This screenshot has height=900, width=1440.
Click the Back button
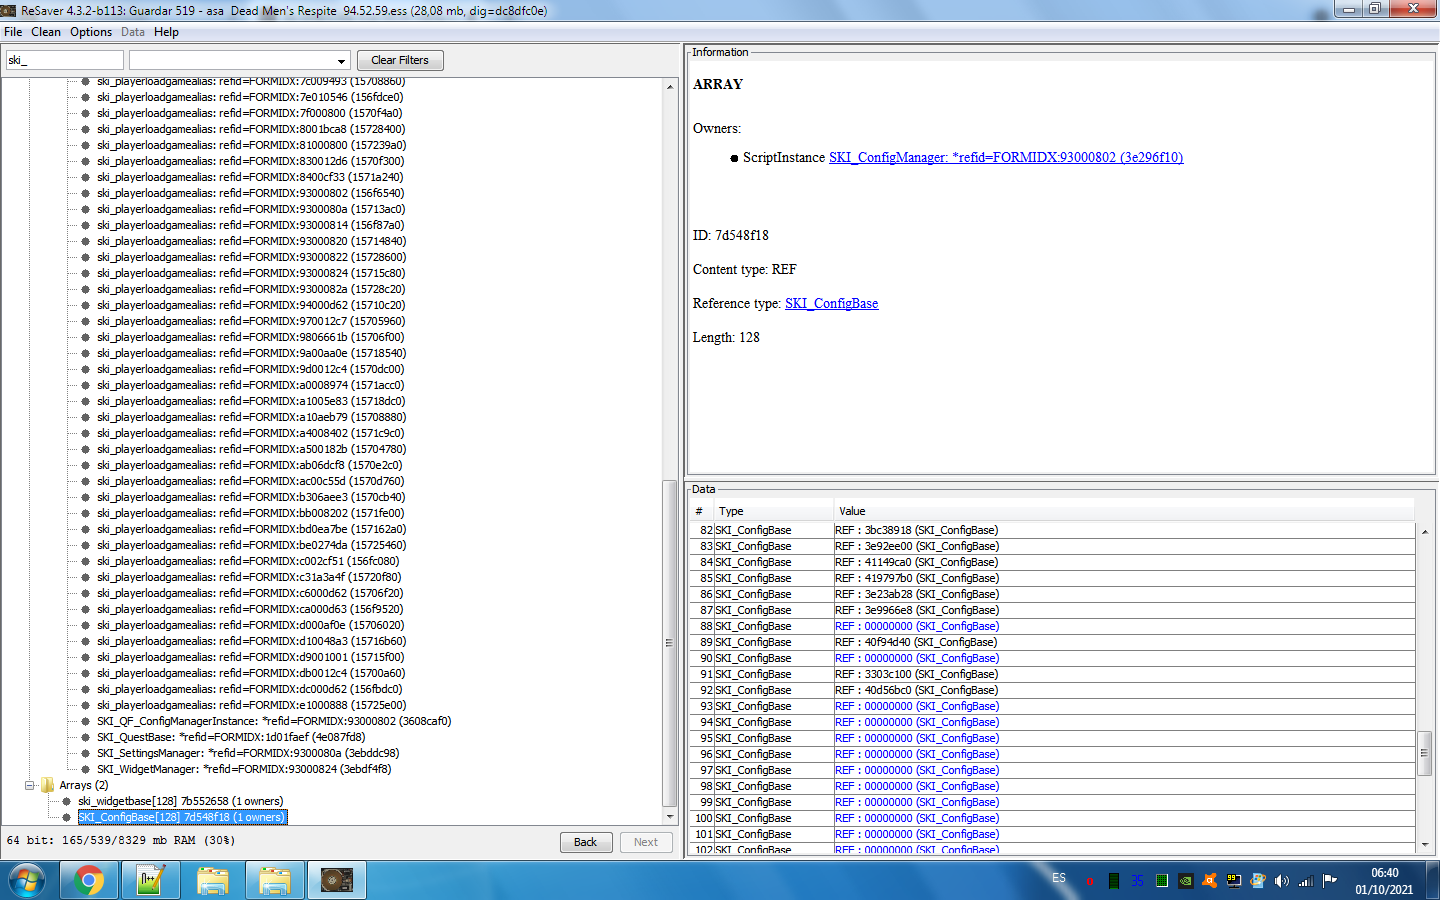coord(585,842)
